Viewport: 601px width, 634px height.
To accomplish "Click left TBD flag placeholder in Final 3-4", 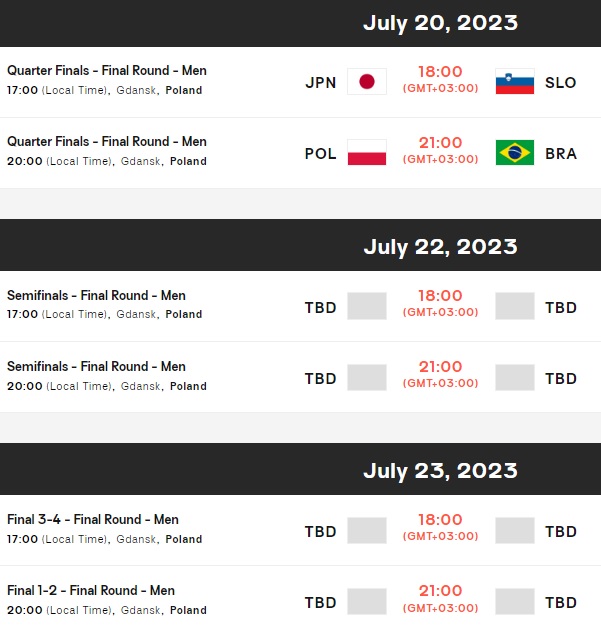I will pyautogui.click(x=366, y=530).
